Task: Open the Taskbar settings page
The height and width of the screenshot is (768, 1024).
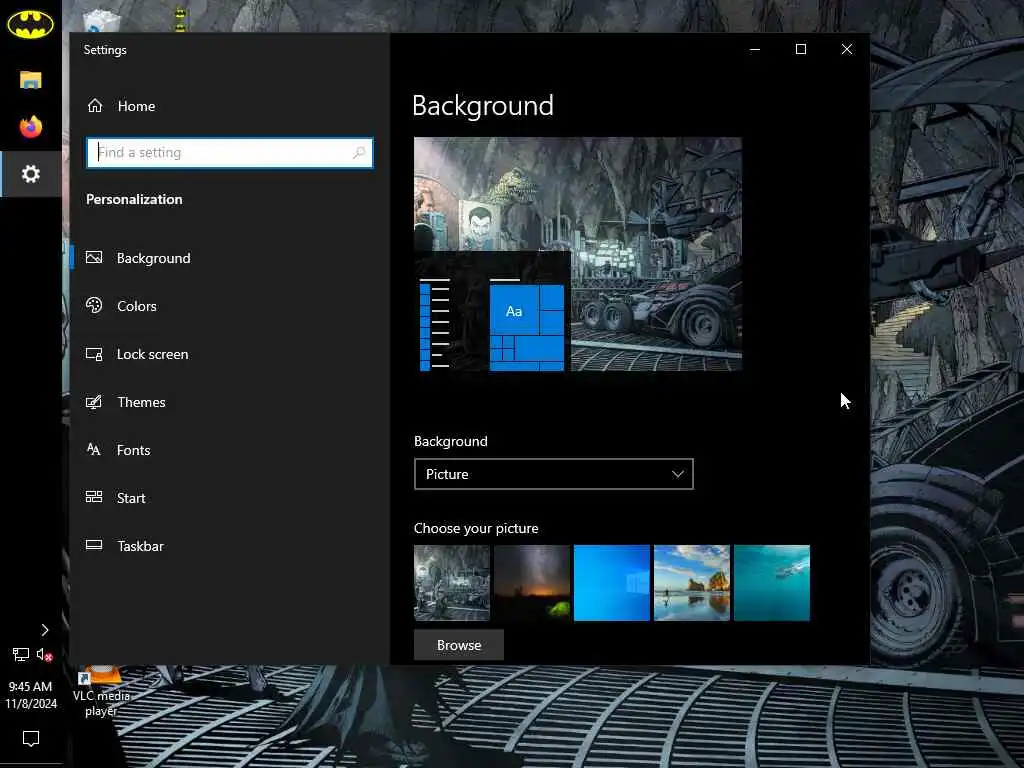Action: tap(140, 546)
